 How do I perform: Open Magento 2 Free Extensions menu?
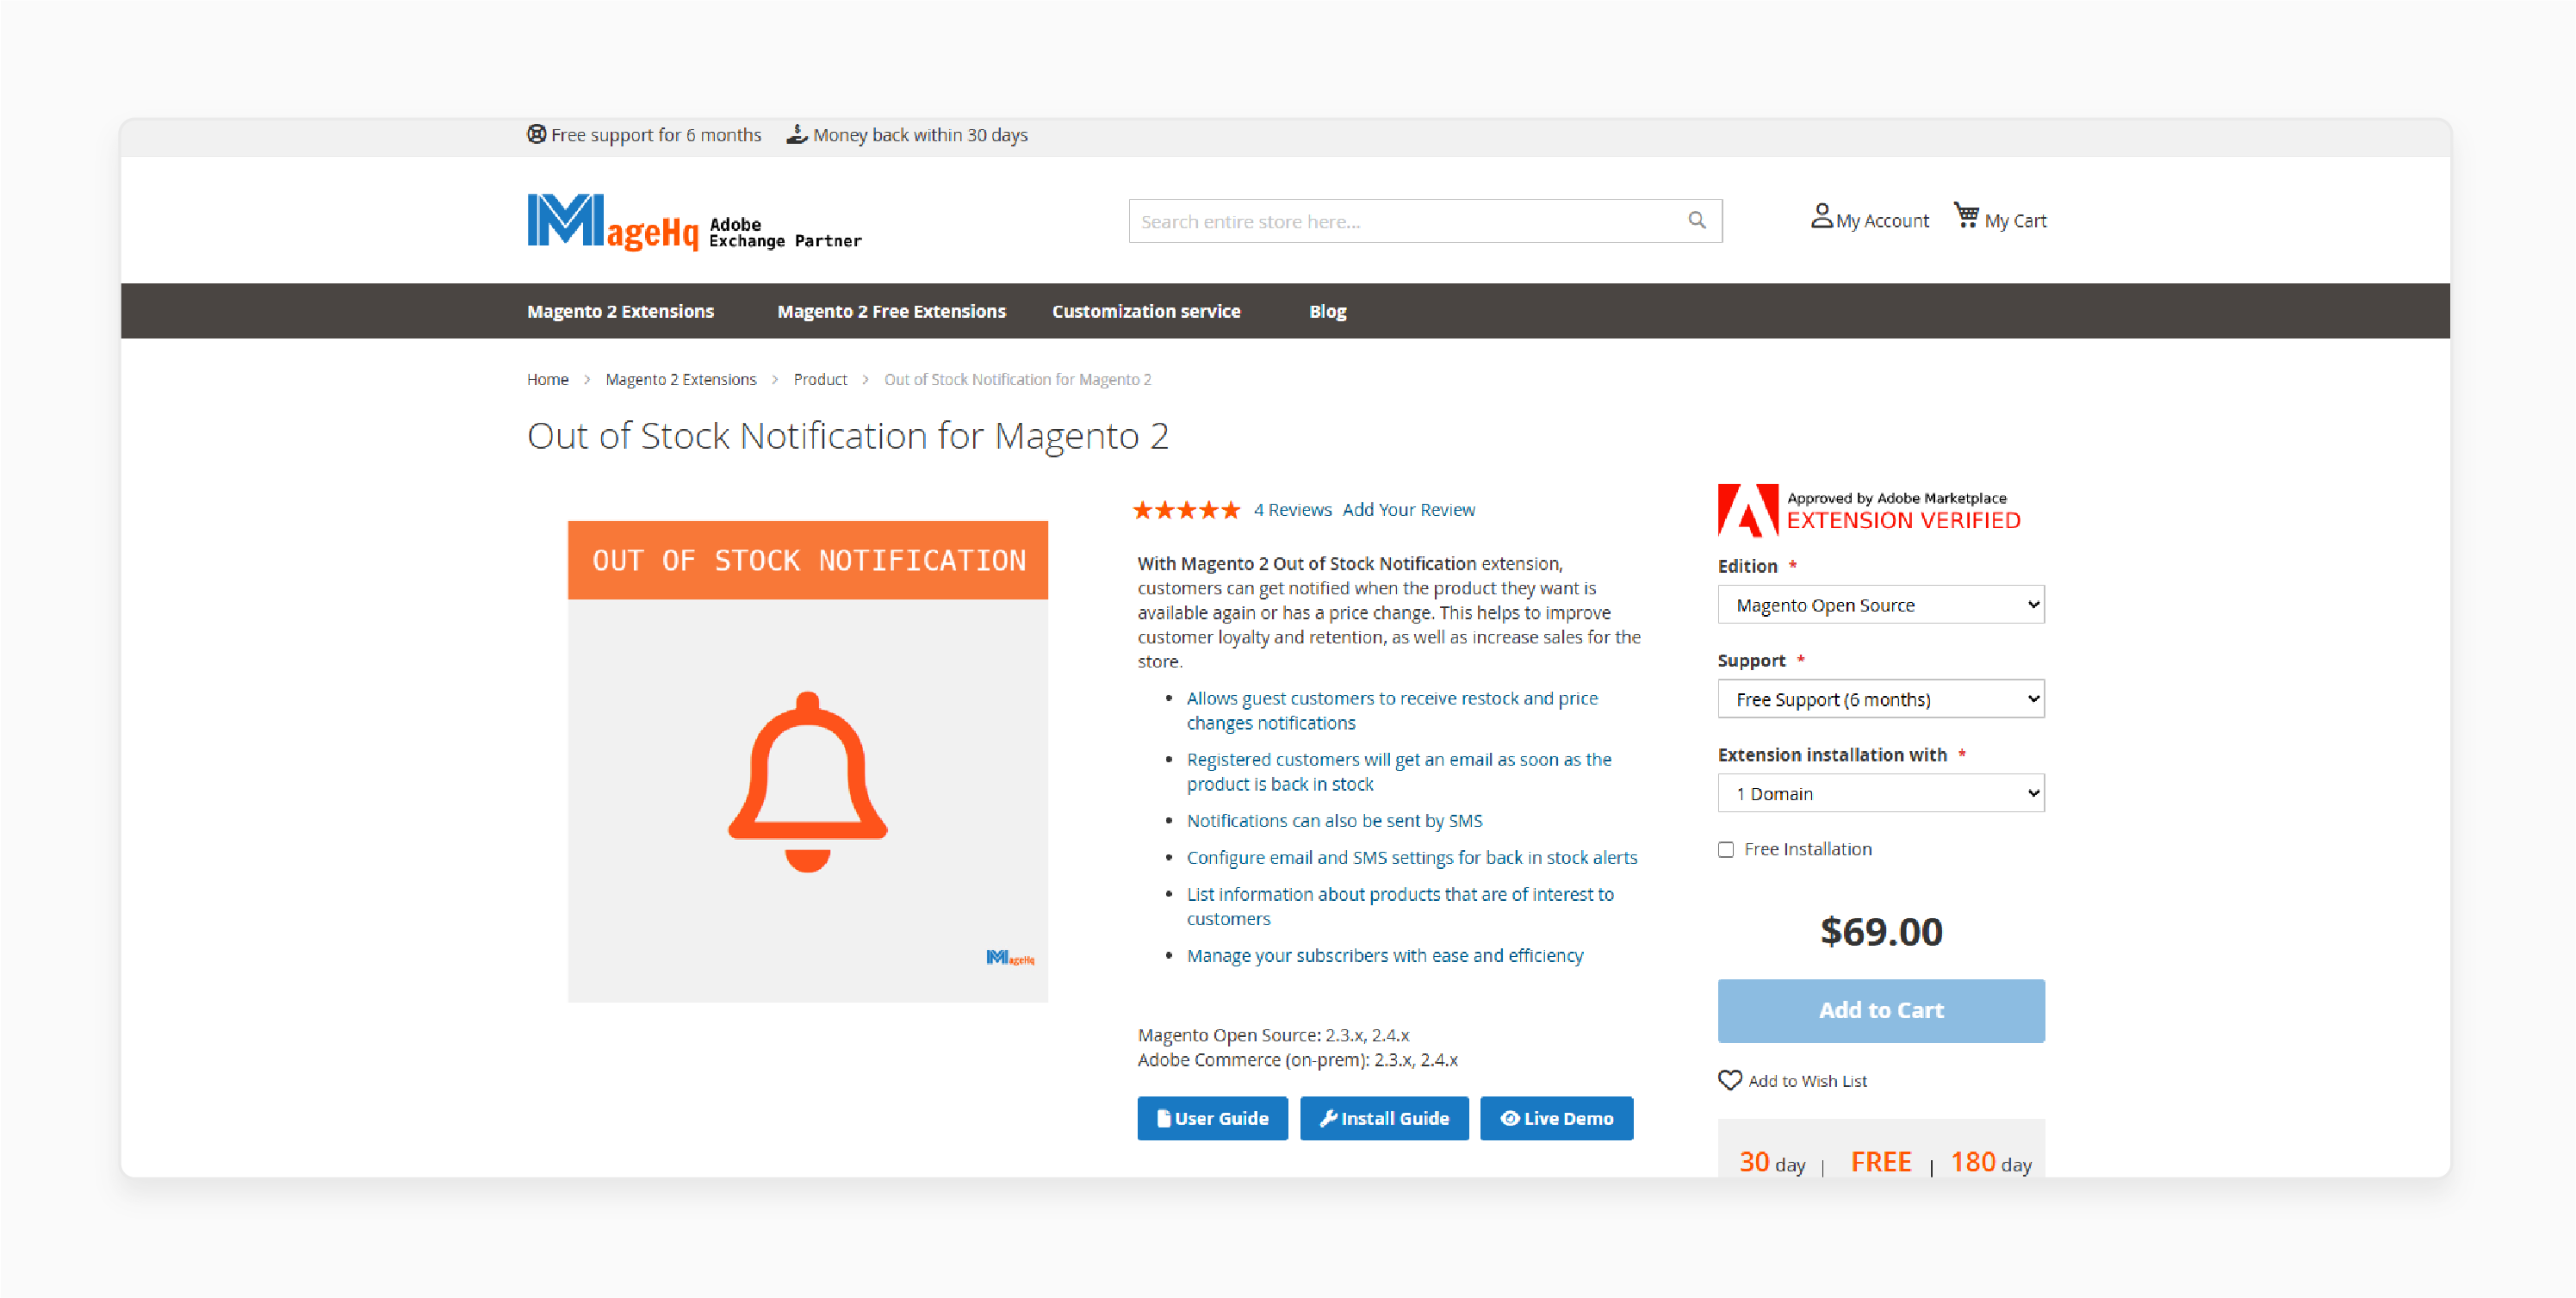(891, 311)
